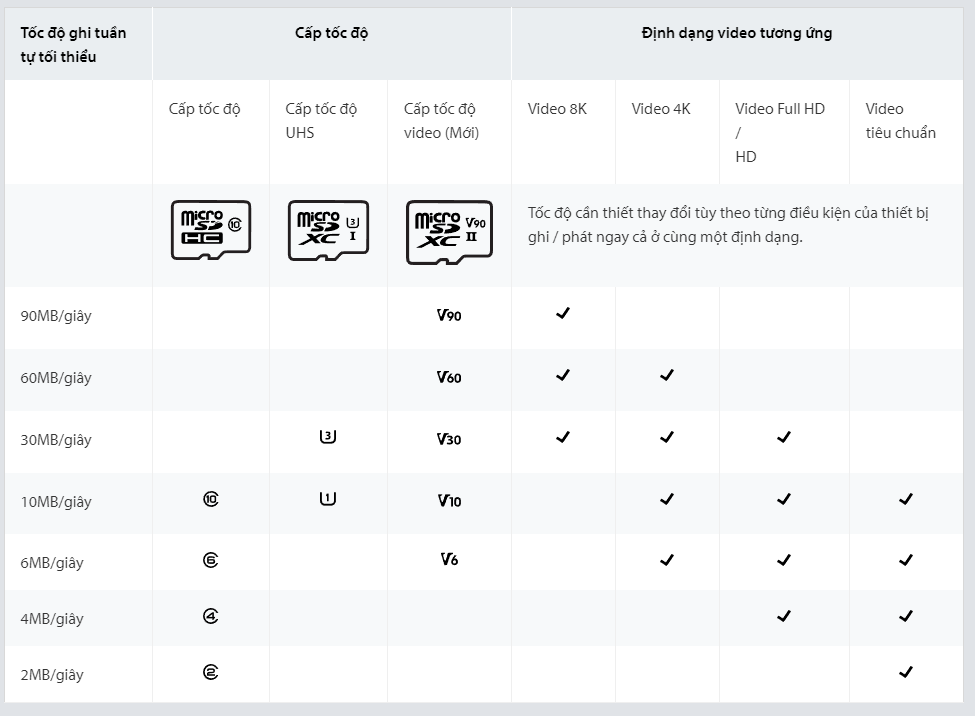Click the Video Full HD / HD column header
This screenshot has width=975, height=716.
pos(780,133)
